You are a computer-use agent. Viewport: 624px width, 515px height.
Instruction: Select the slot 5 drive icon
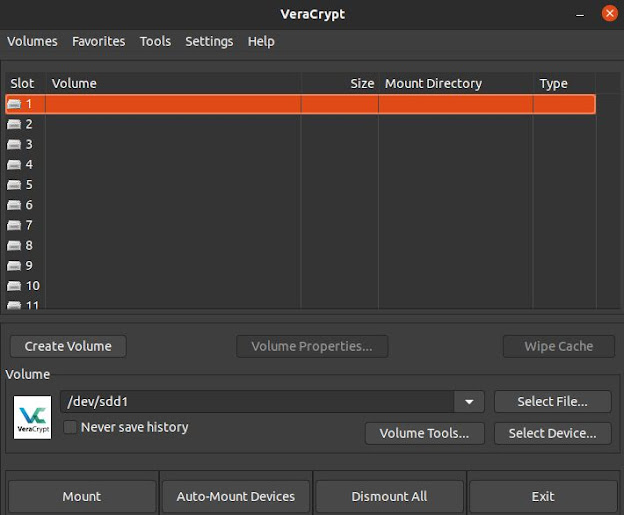[14, 185]
